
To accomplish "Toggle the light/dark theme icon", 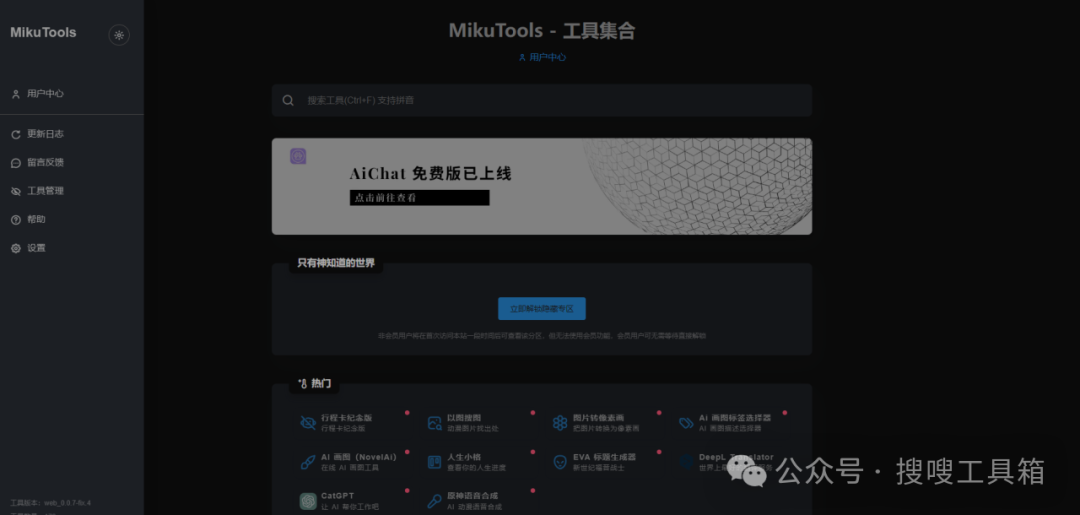I will pos(119,35).
